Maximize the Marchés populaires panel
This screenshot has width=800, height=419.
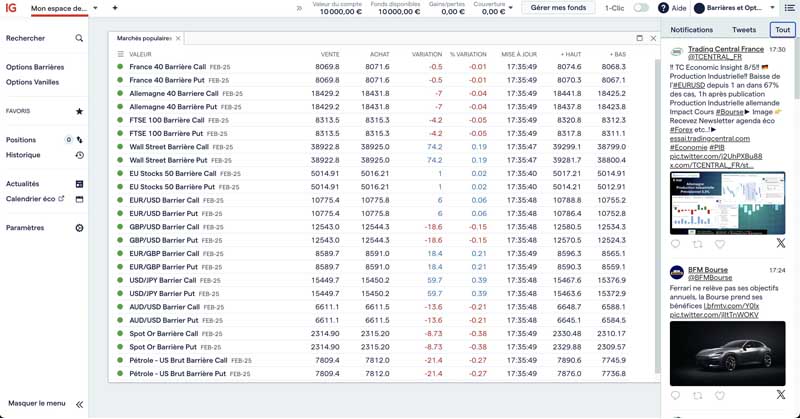(x=639, y=38)
